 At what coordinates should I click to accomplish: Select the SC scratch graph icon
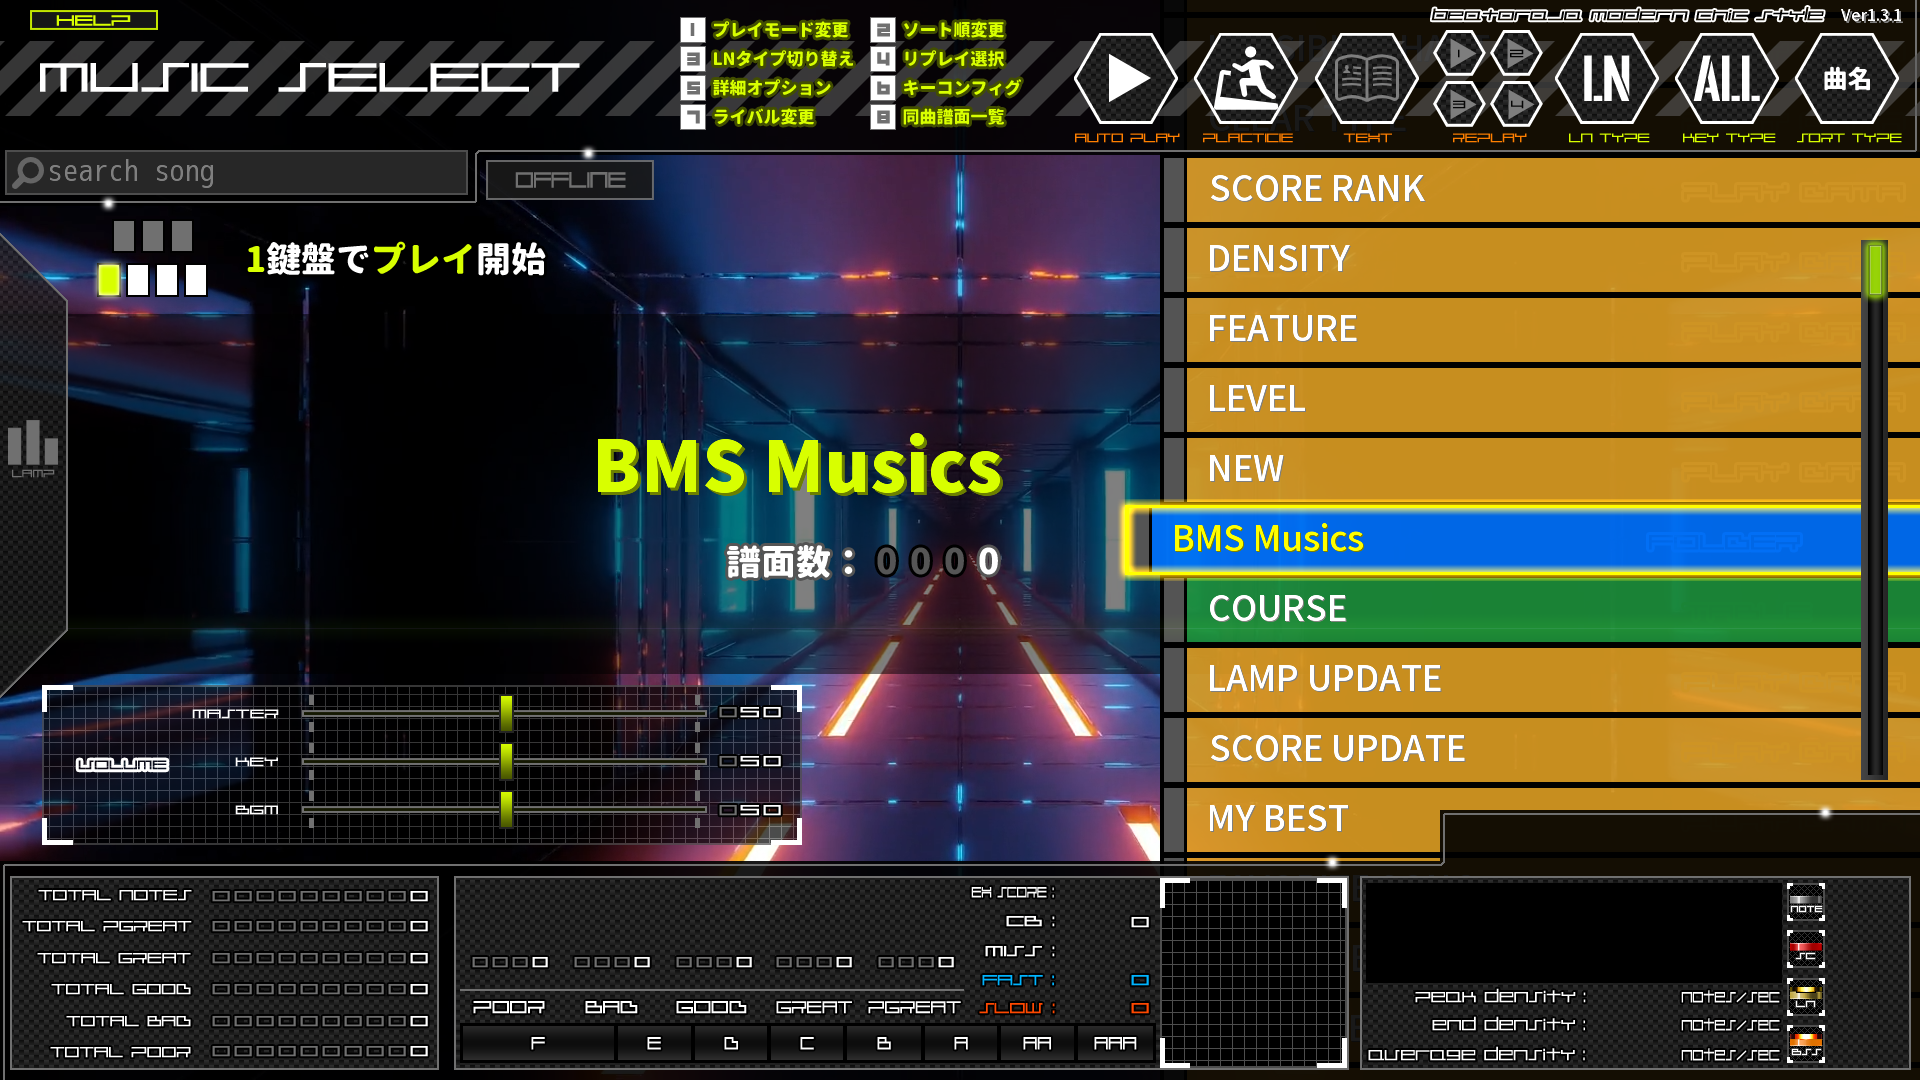[x=1806, y=949]
